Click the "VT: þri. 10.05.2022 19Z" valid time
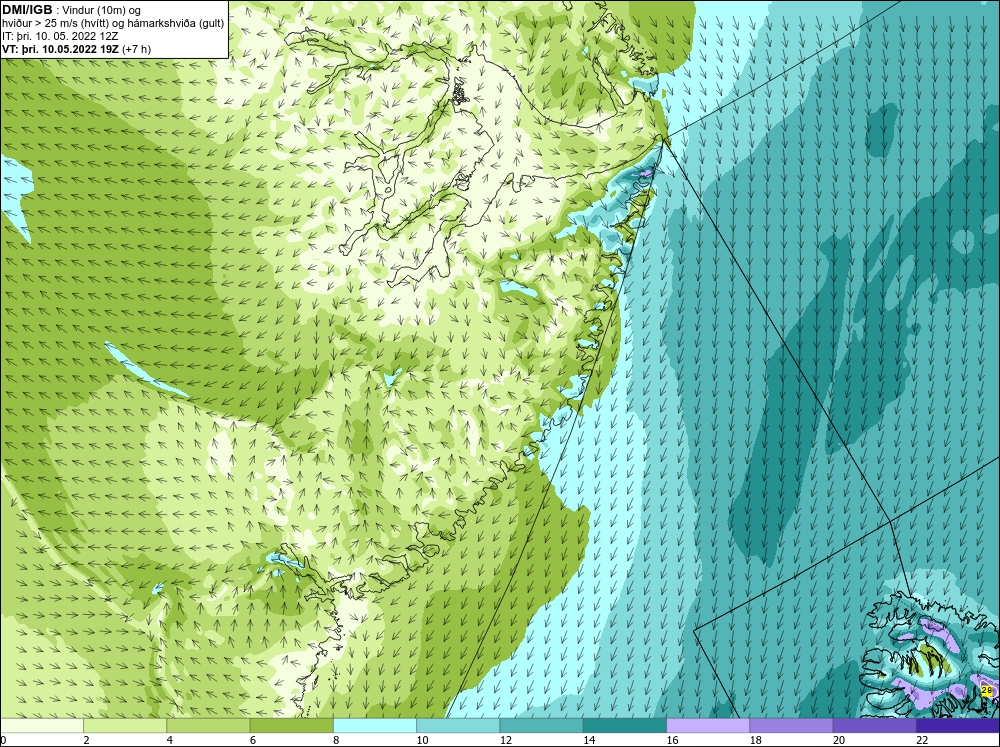This screenshot has height=747, width=1000. pyautogui.click(x=61, y=49)
